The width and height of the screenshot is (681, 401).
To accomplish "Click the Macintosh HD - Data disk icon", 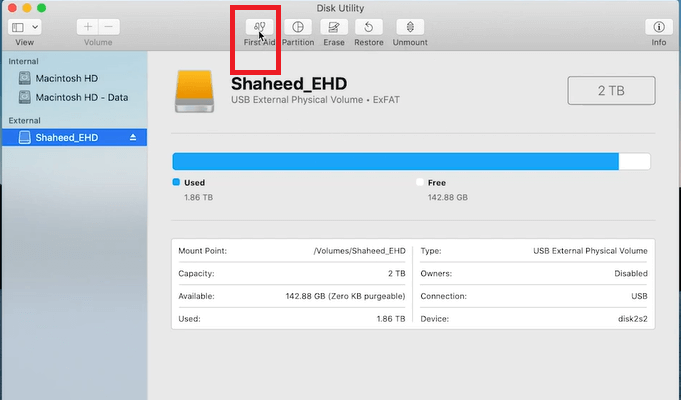I will click(25, 97).
